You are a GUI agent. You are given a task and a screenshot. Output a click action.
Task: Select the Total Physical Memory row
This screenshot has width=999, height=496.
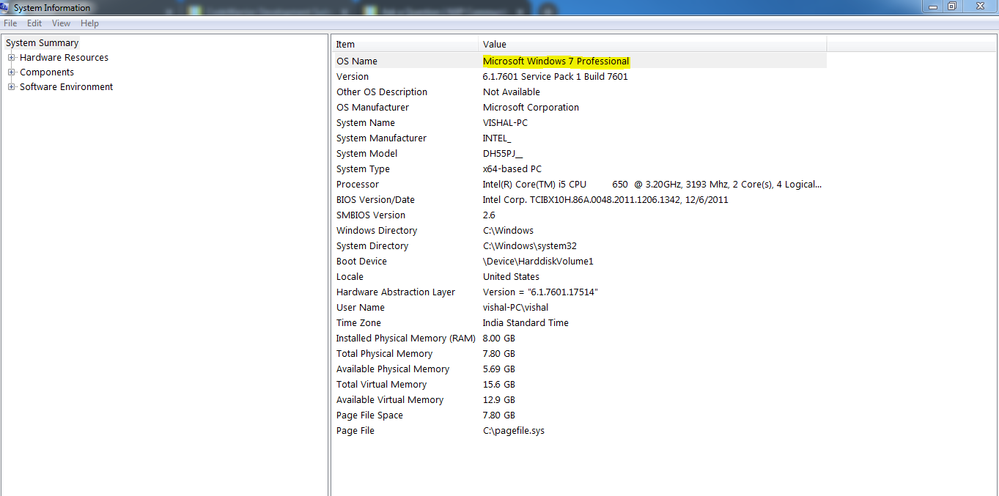tap(580, 353)
